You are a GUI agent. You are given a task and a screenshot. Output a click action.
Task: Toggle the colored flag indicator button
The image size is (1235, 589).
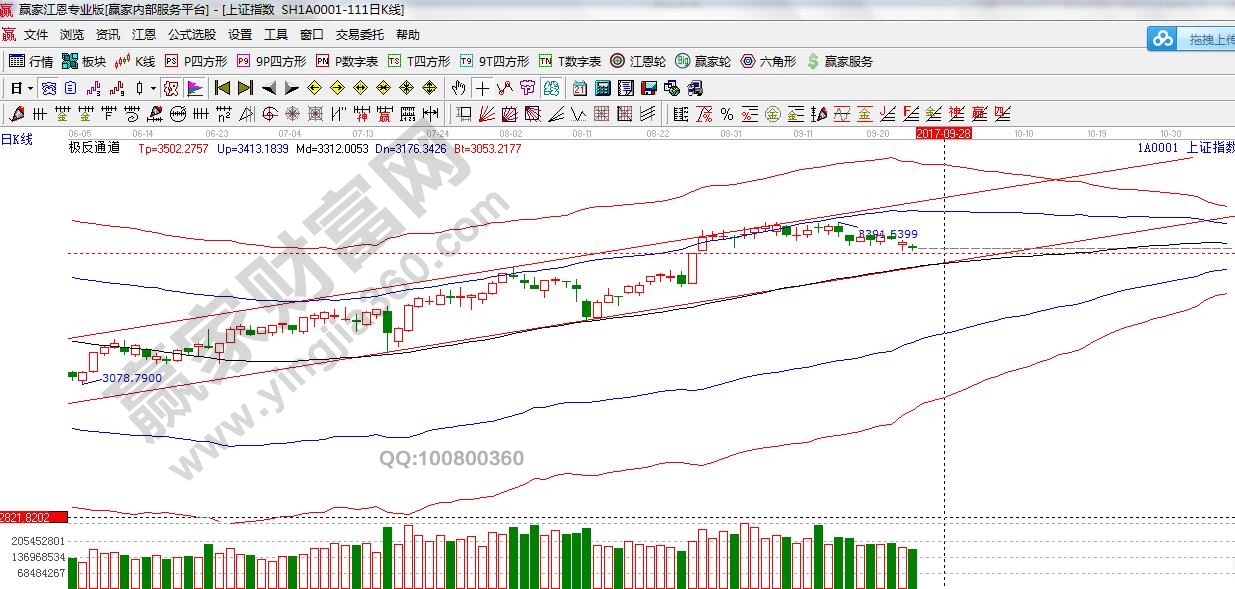(194, 88)
